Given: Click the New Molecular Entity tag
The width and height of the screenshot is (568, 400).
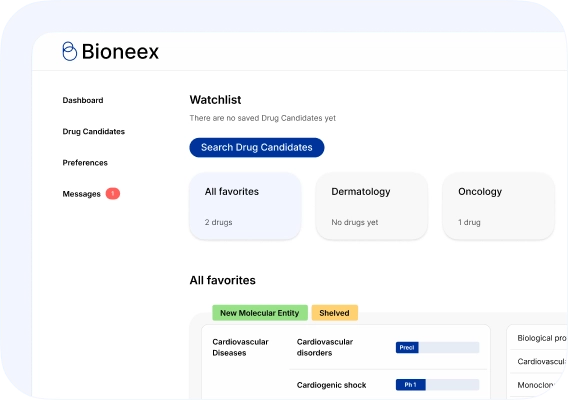Looking at the screenshot, I should 260,313.
